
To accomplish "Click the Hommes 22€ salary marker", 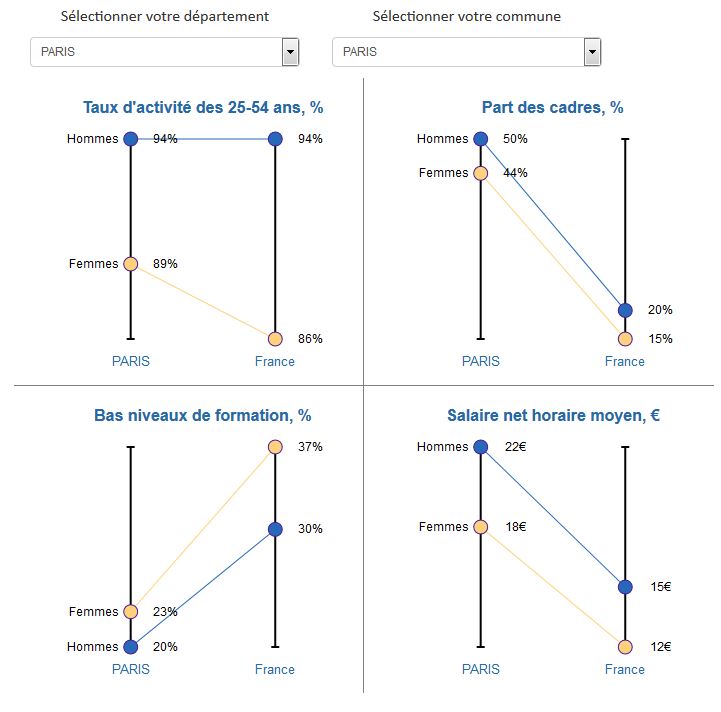I will 480,447.
